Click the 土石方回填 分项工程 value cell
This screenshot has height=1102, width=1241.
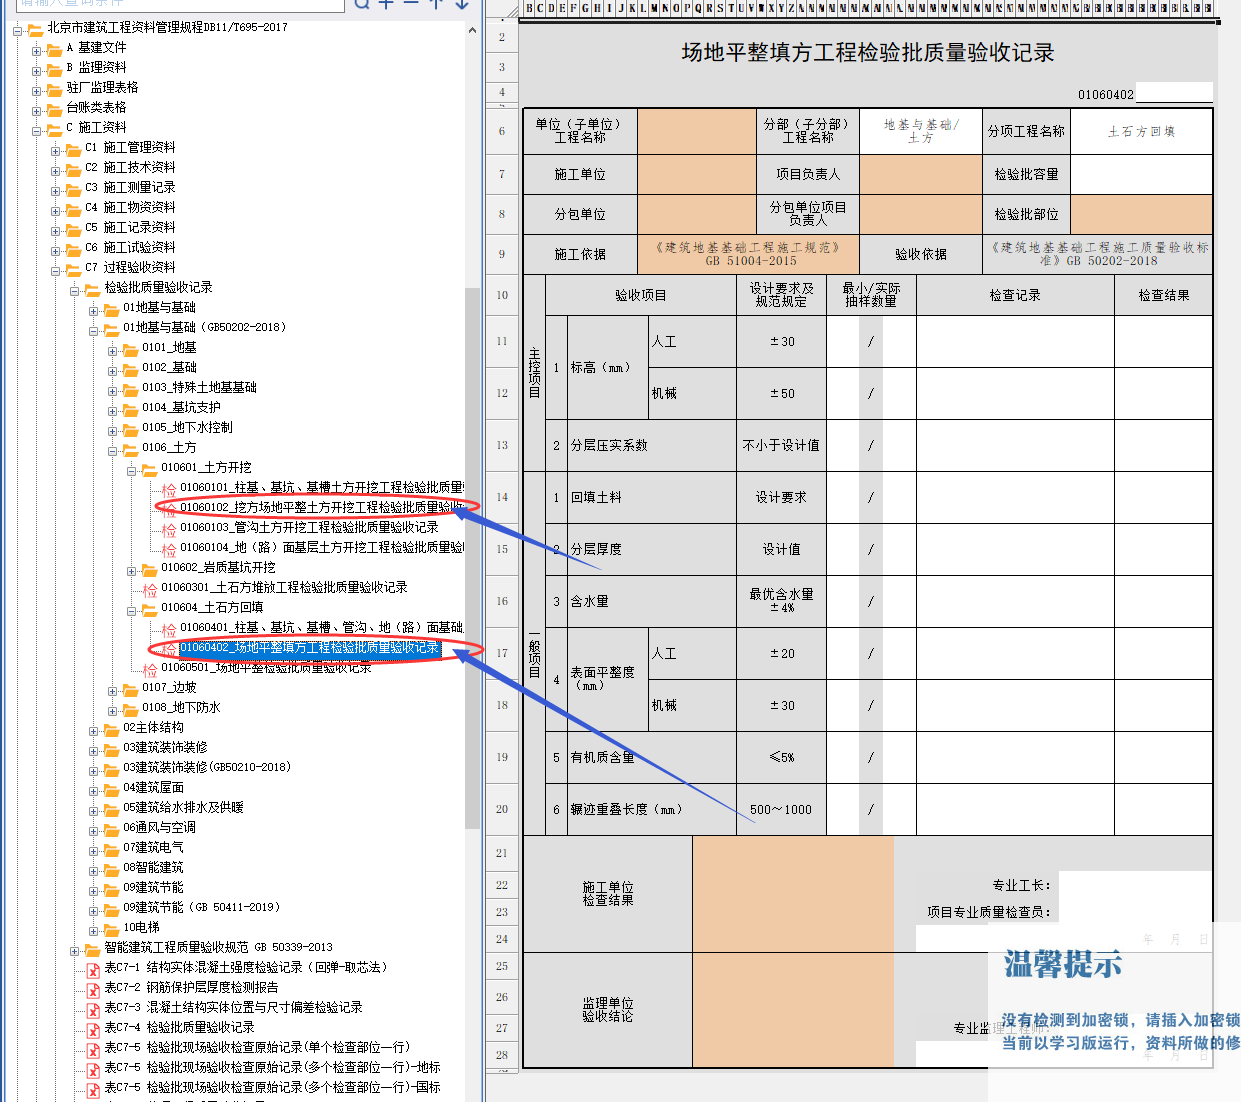(x=1141, y=131)
